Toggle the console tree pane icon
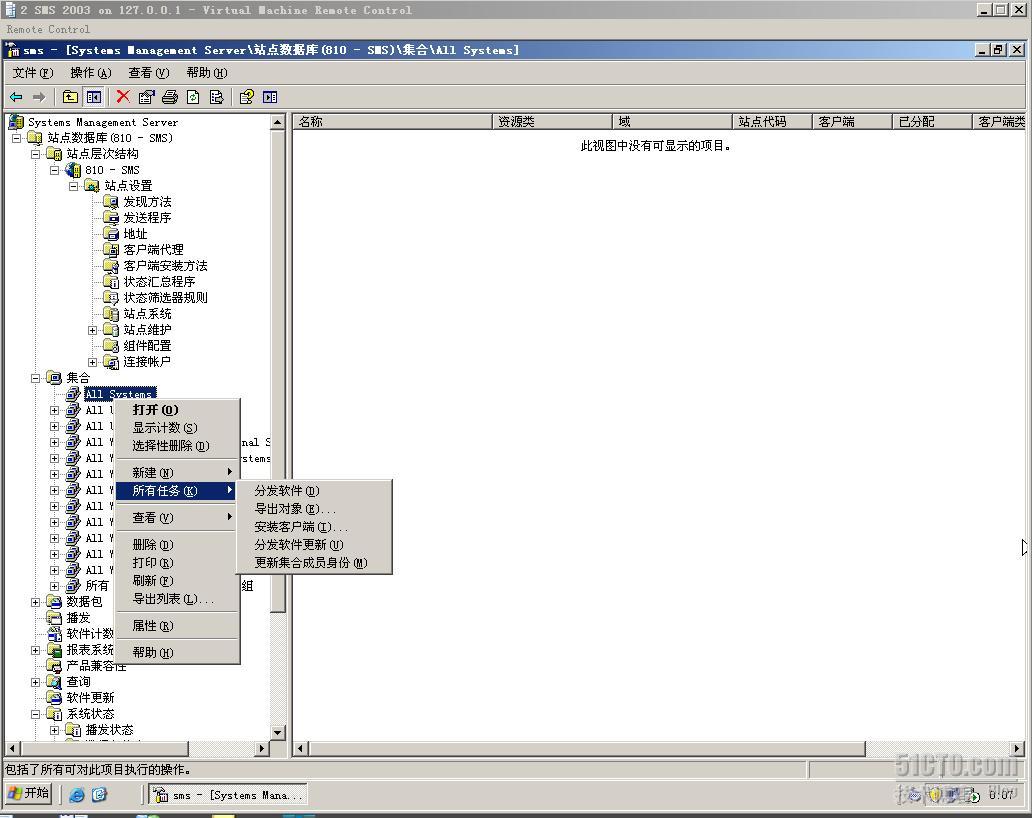 pyautogui.click(x=94, y=97)
